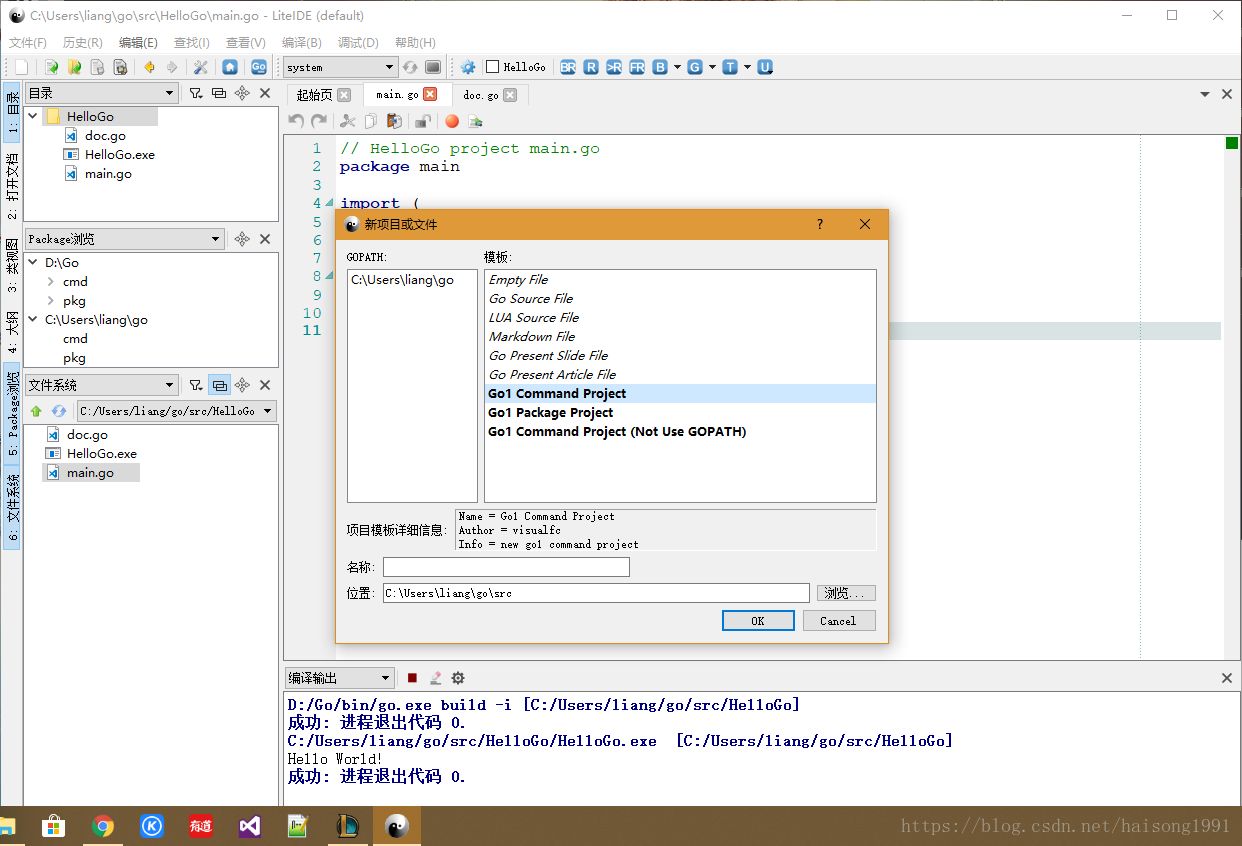
Task: Open the B build options dropdown arrow
Action: 677,67
